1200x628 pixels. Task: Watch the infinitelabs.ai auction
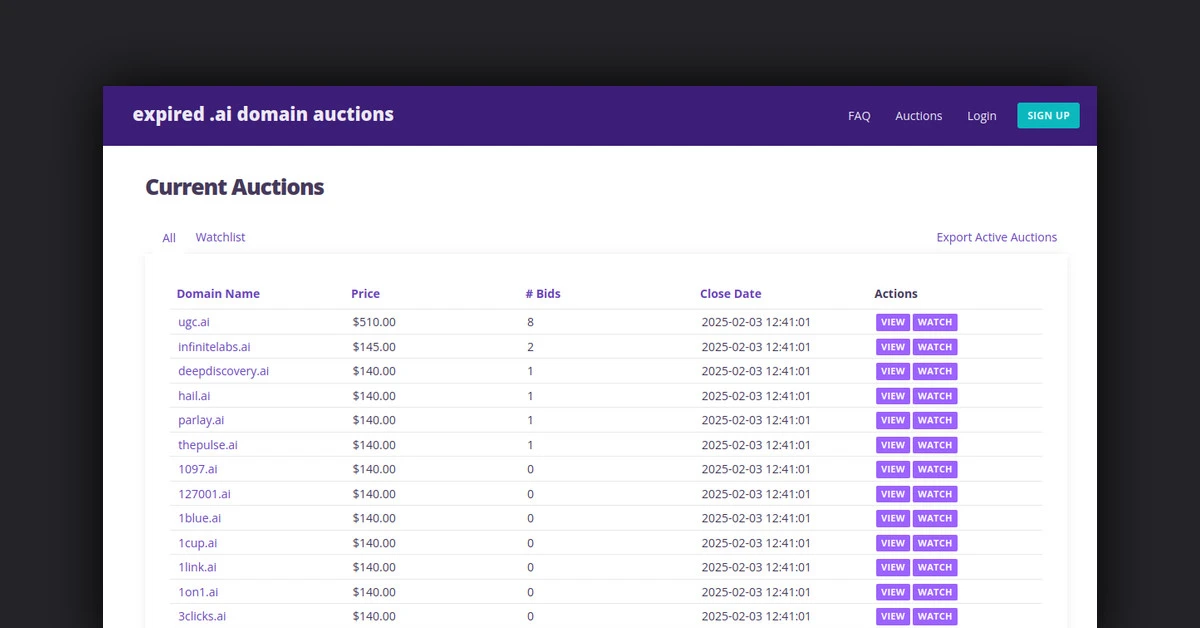pos(934,347)
